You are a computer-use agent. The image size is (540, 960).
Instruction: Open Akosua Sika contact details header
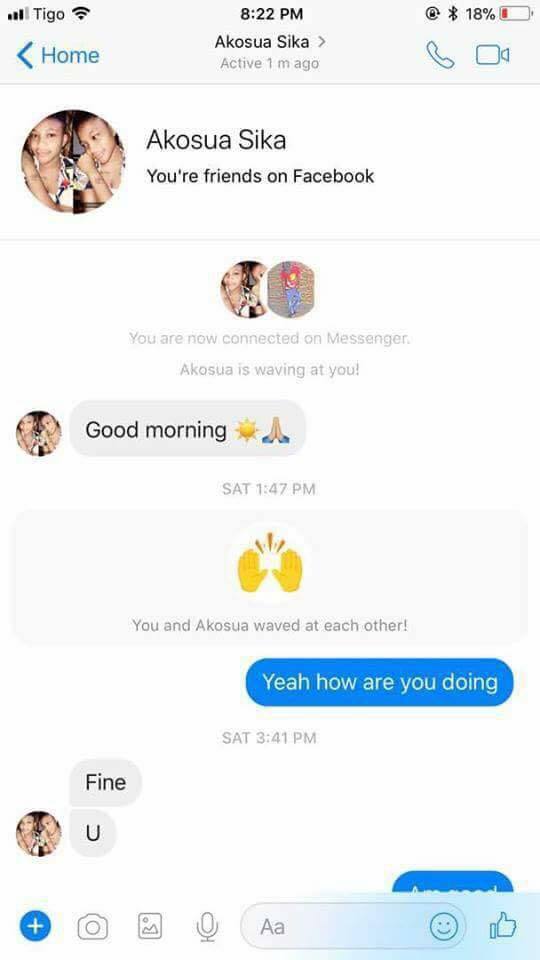tap(269, 51)
